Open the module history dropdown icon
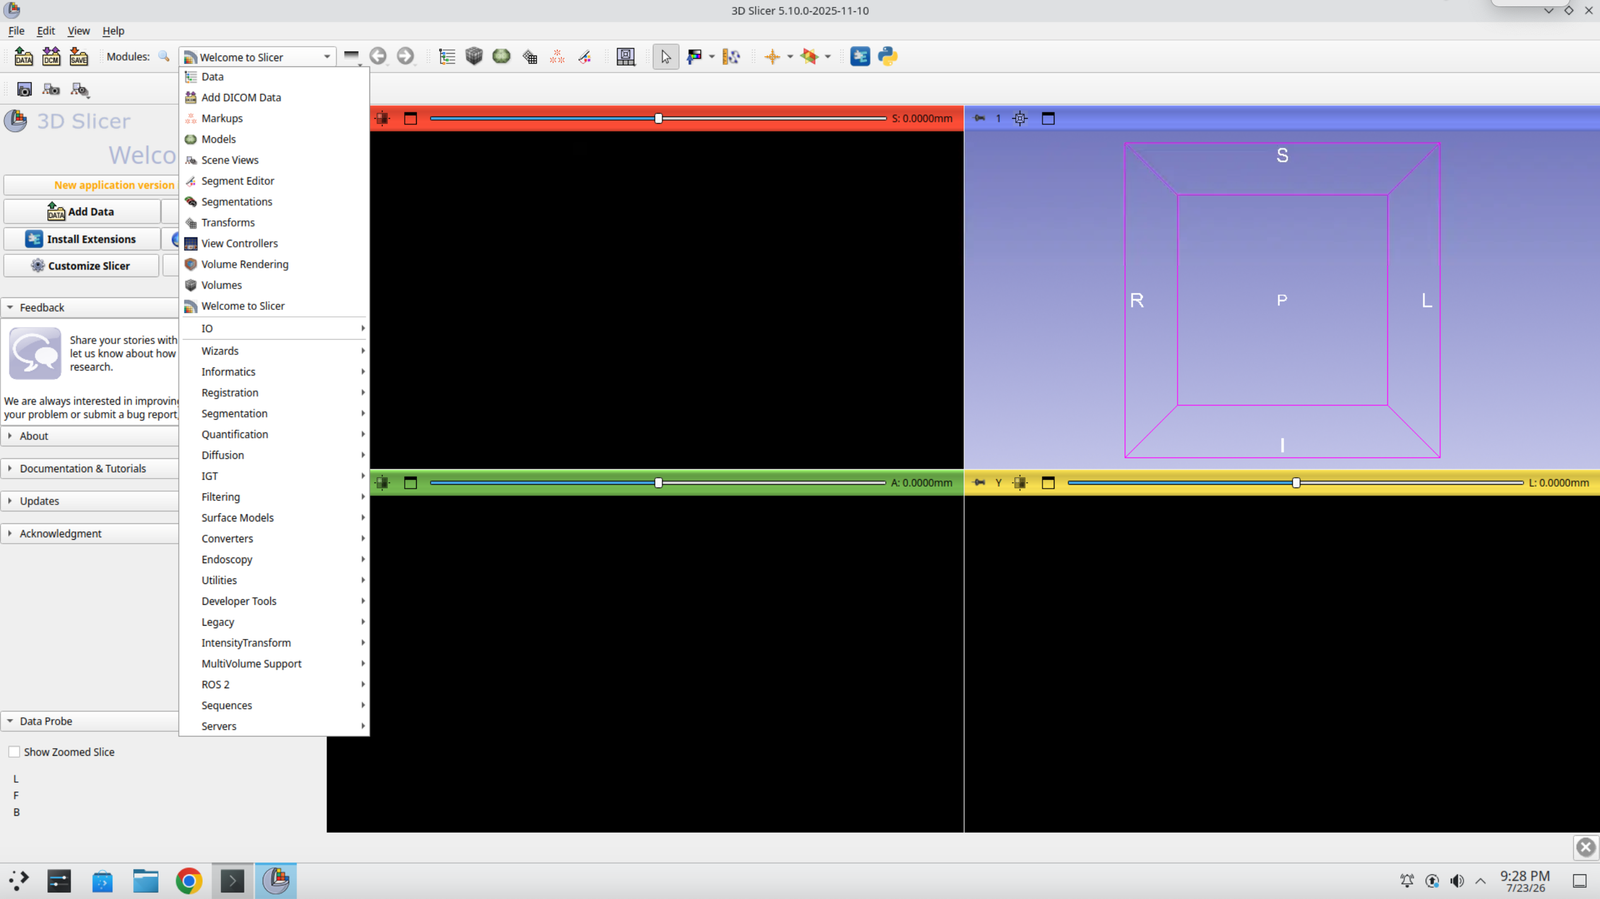This screenshot has height=899, width=1600. [x=351, y=57]
